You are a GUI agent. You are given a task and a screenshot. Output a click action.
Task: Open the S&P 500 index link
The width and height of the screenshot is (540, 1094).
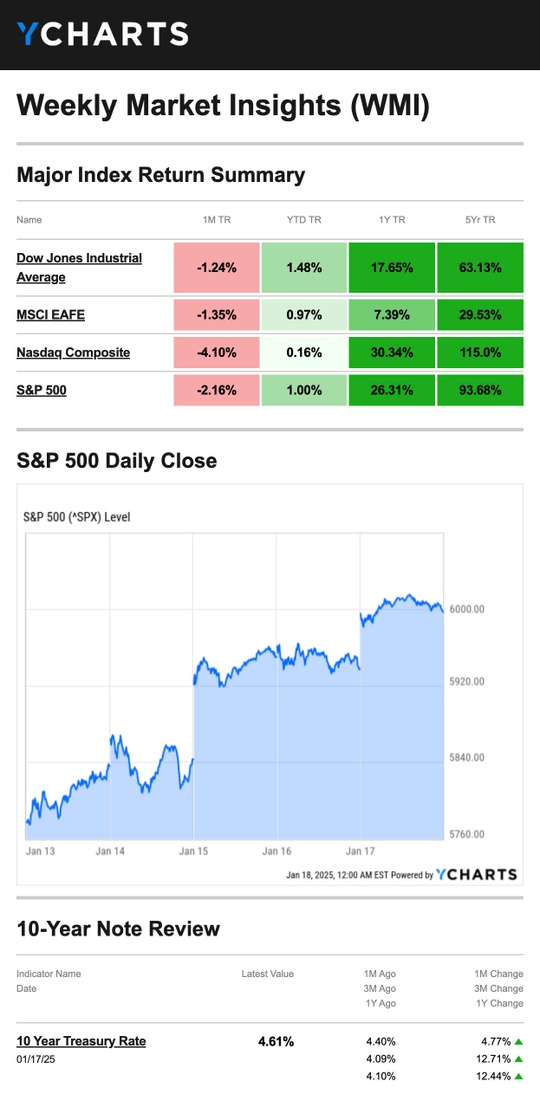pos(41,390)
